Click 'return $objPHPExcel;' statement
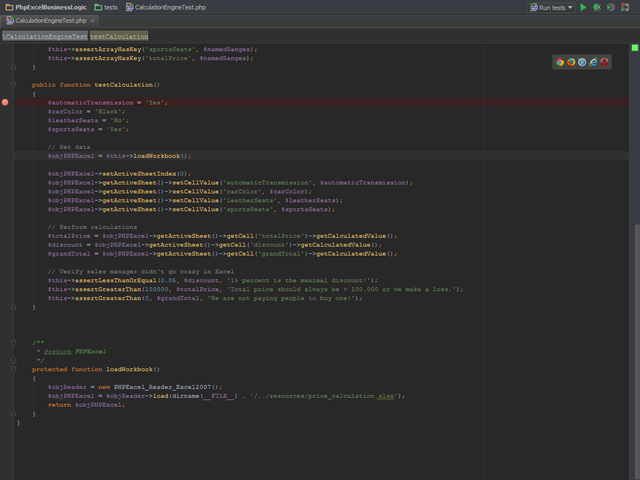 tap(87, 405)
